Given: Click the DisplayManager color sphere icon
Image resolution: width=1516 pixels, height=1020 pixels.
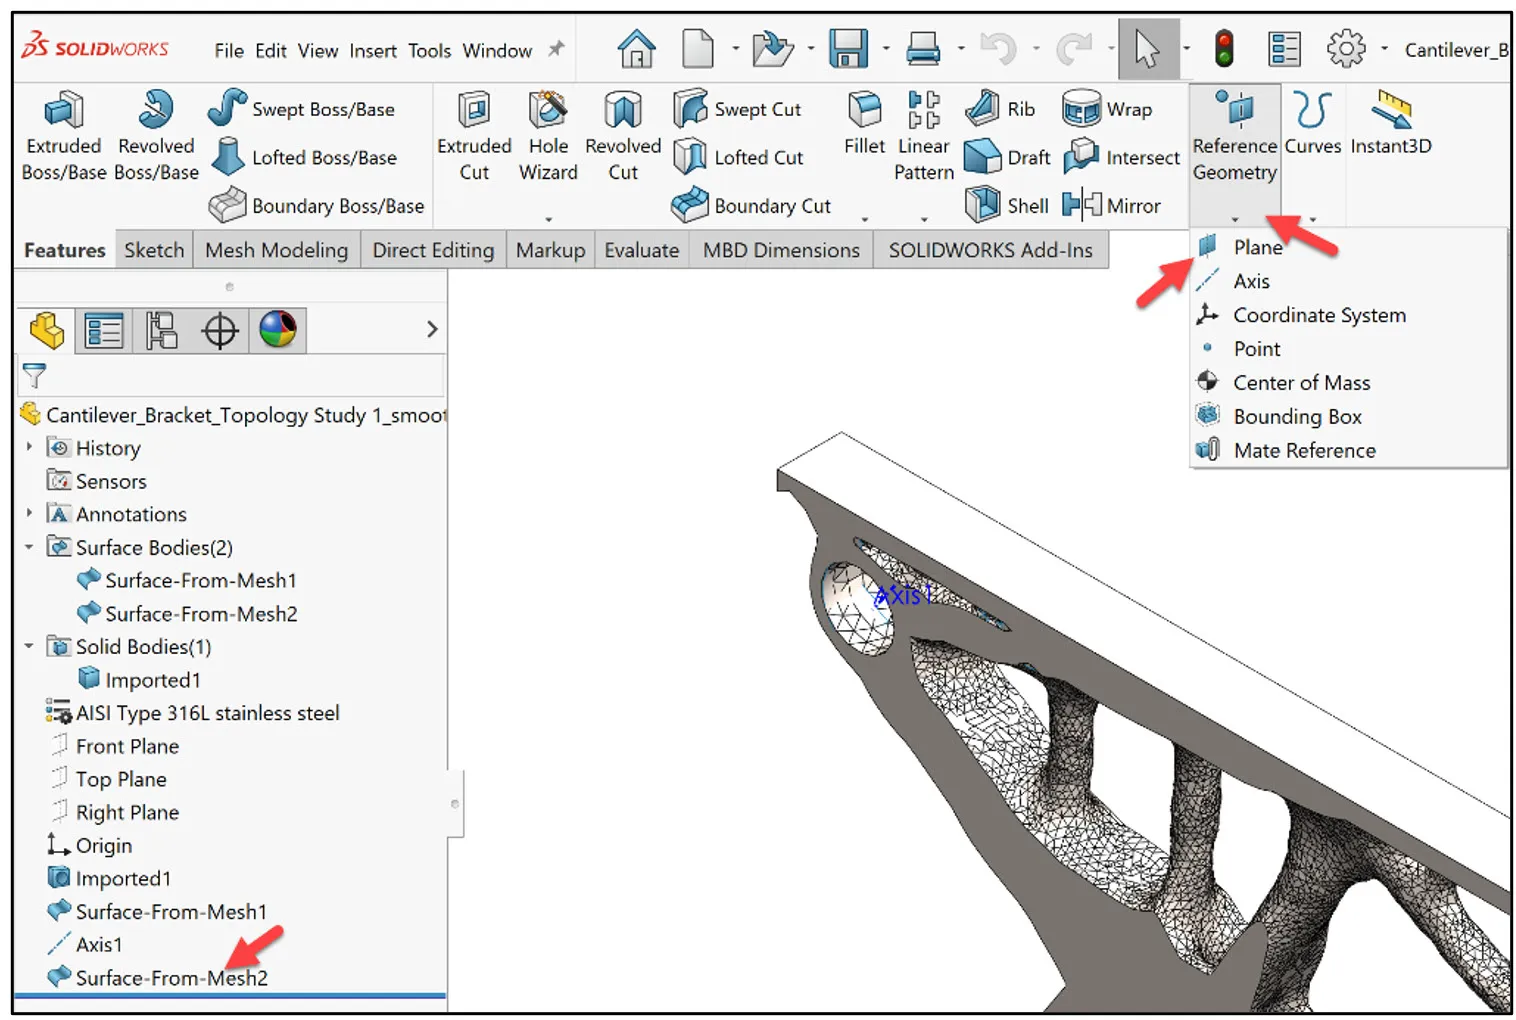Looking at the screenshot, I should pyautogui.click(x=278, y=330).
